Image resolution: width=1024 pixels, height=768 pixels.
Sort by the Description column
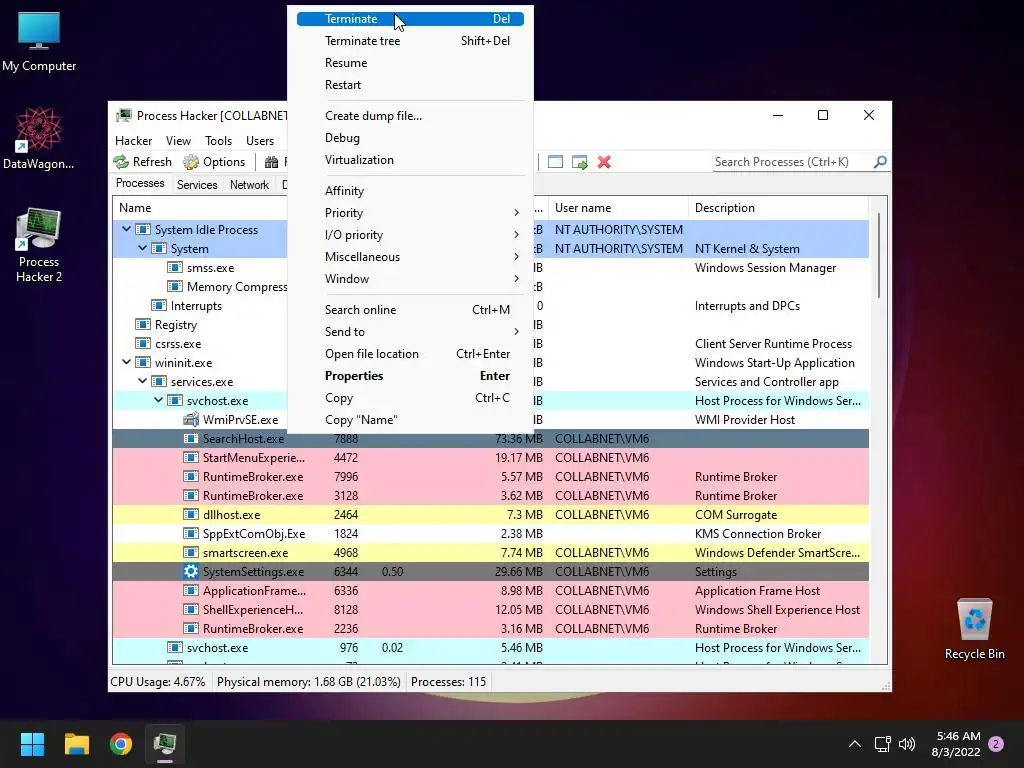click(778, 208)
